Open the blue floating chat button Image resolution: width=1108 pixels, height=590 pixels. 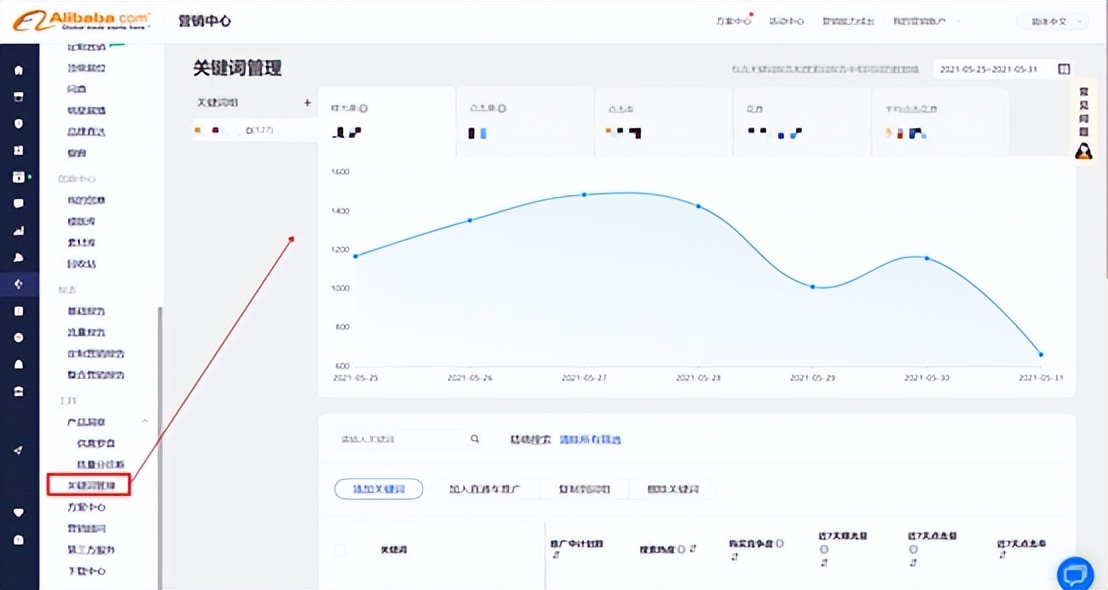[x=1075, y=573]
